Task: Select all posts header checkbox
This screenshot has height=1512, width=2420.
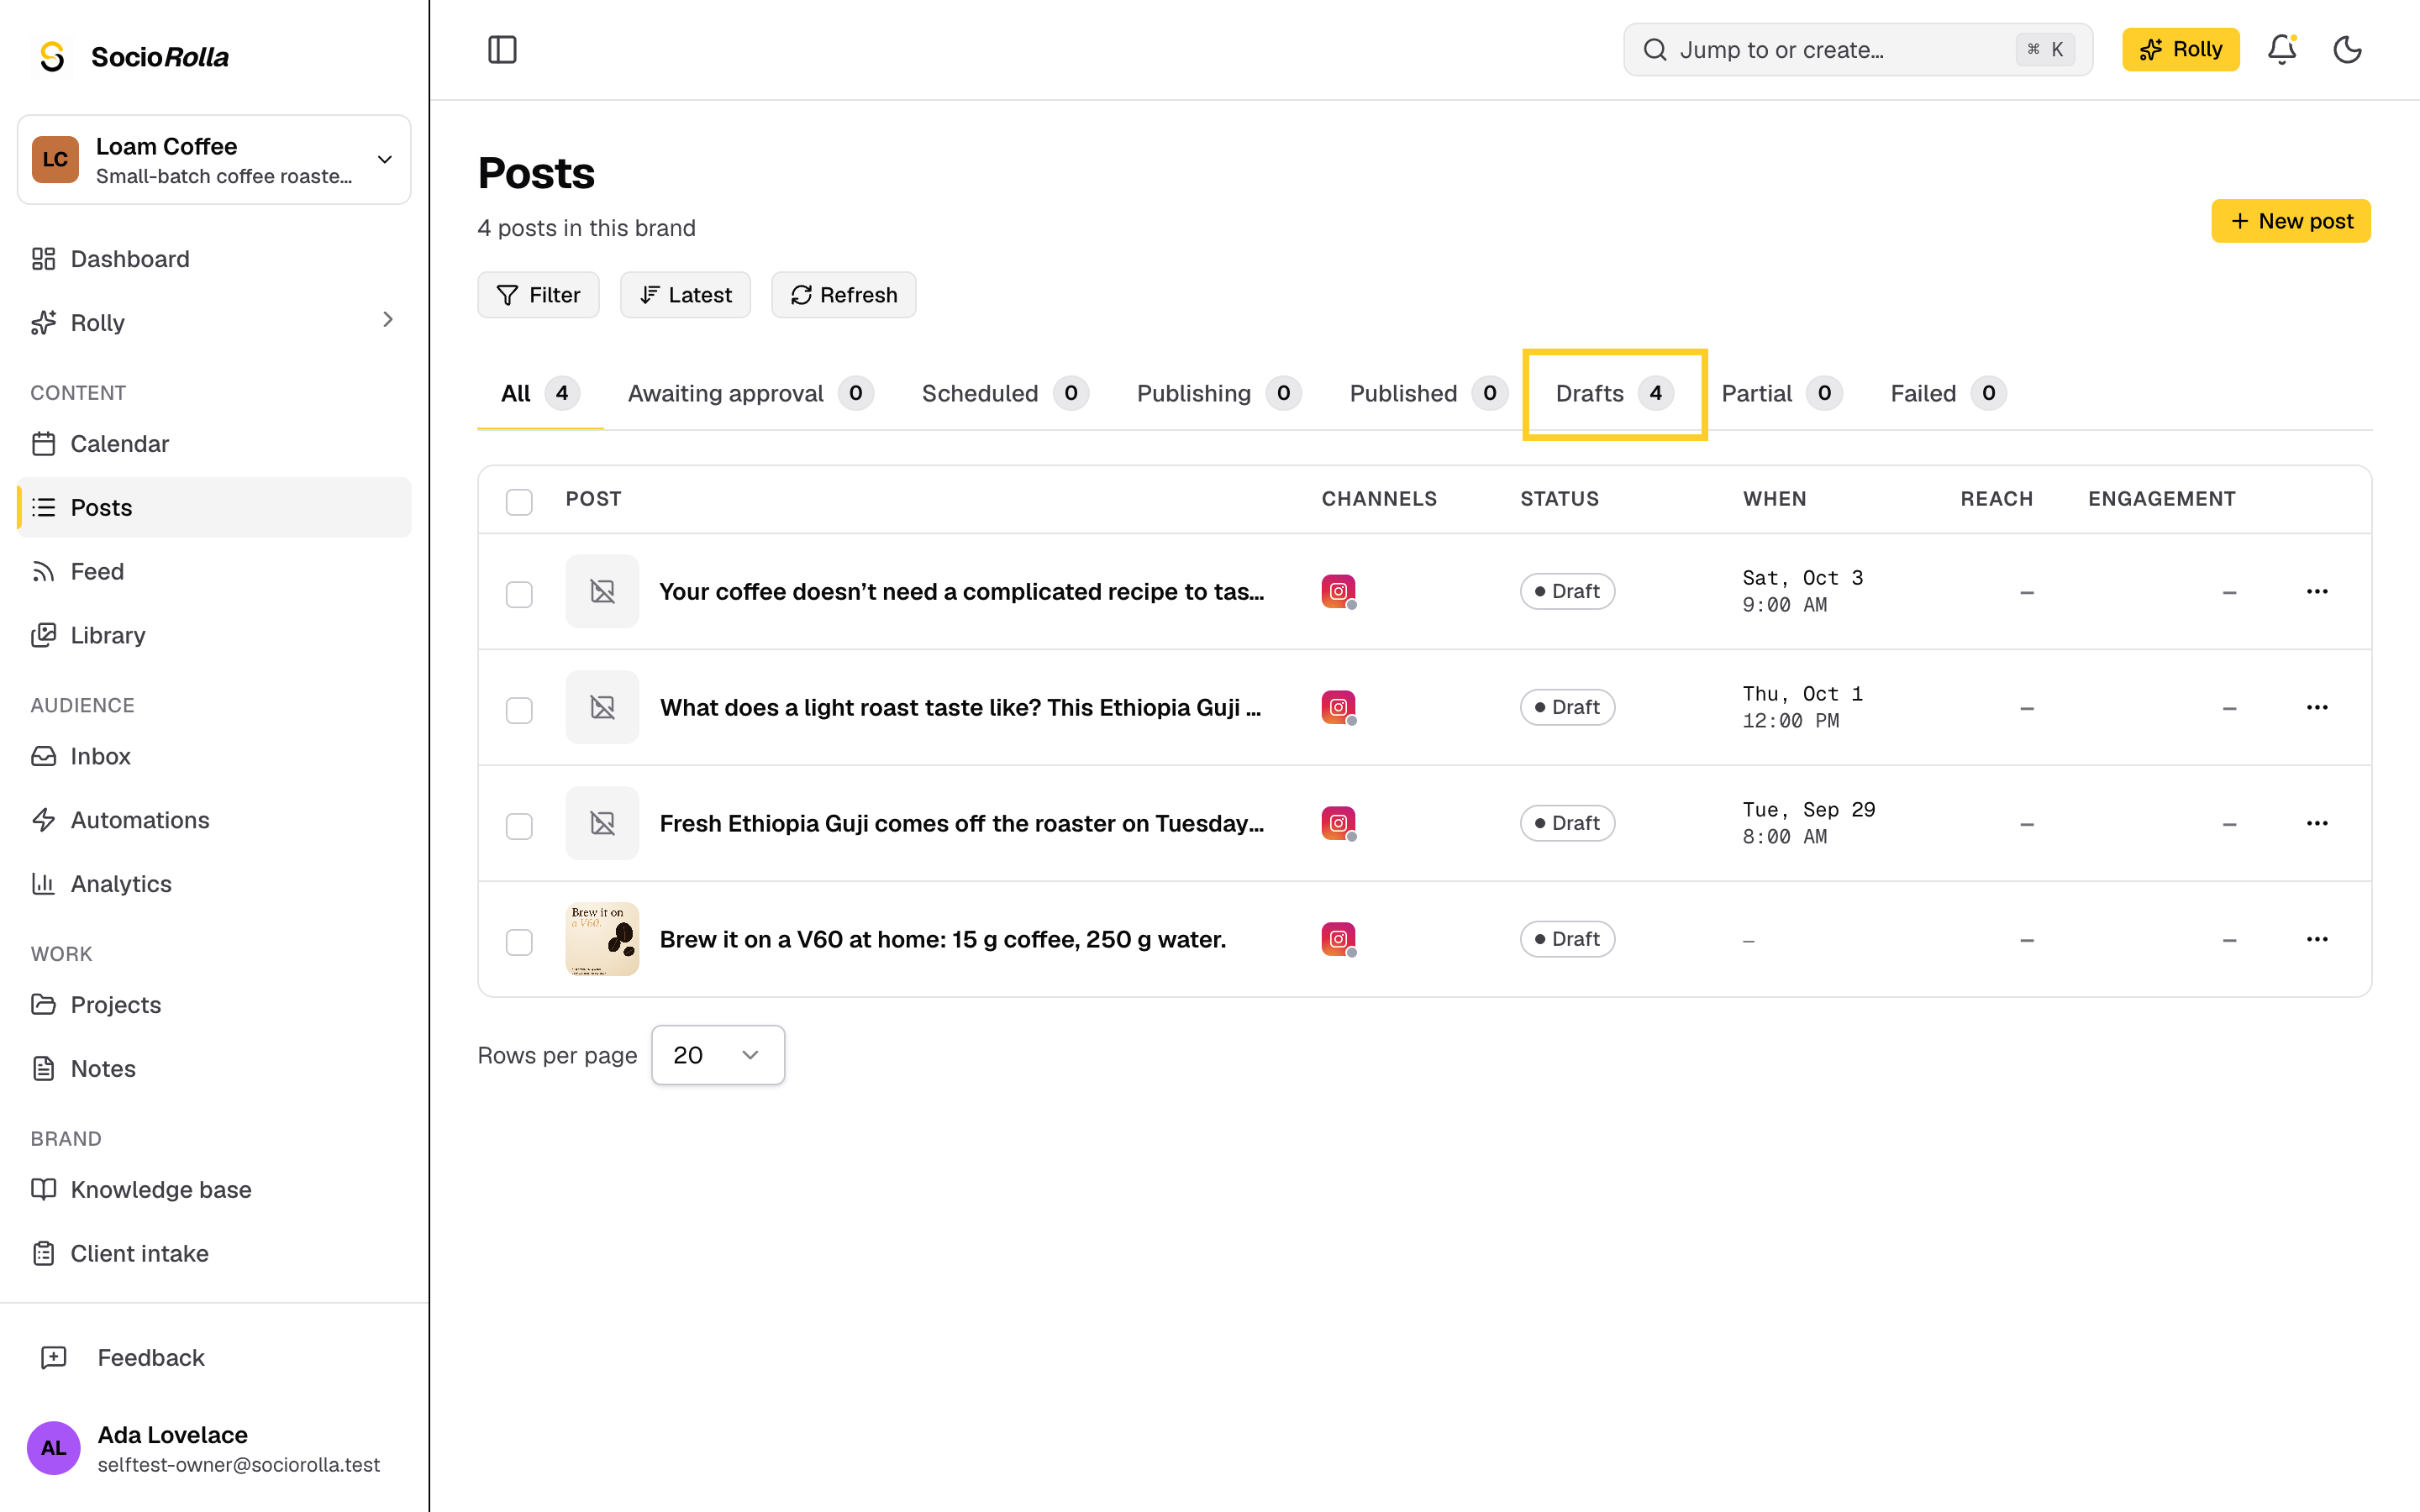Action: (519, 501)
